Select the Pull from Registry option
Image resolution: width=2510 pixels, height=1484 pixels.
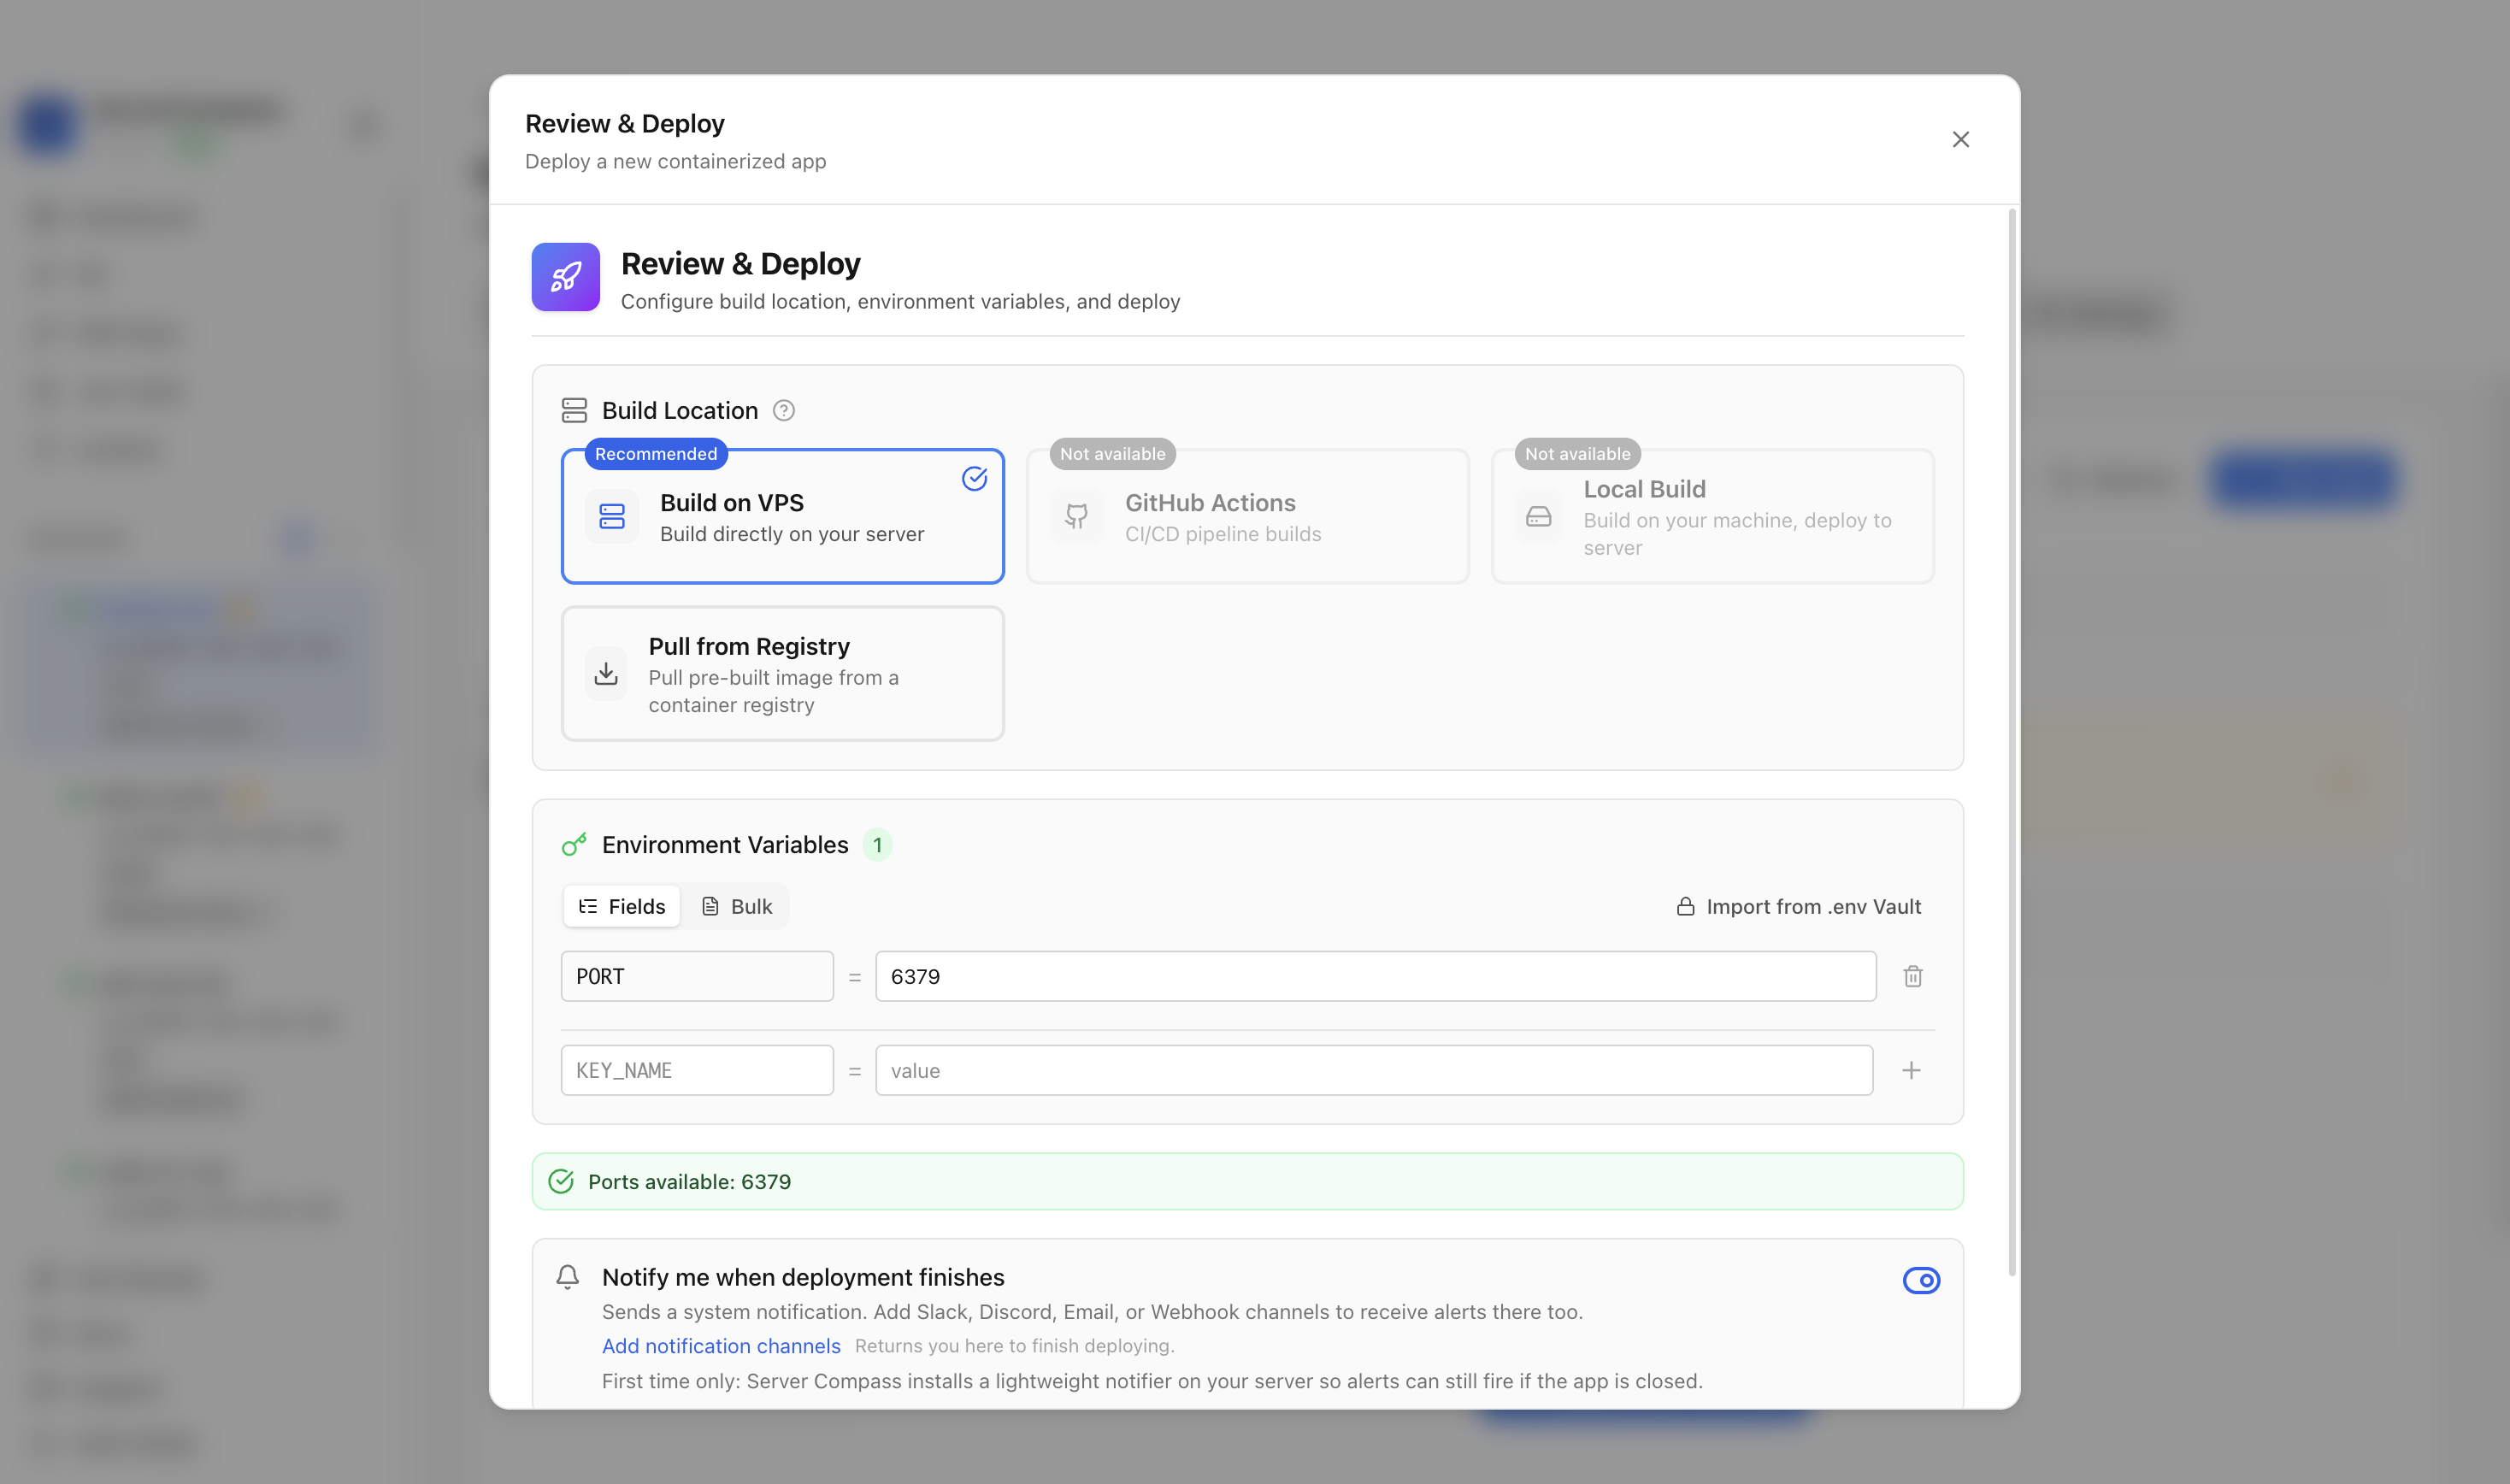click(x=782, y=674)
